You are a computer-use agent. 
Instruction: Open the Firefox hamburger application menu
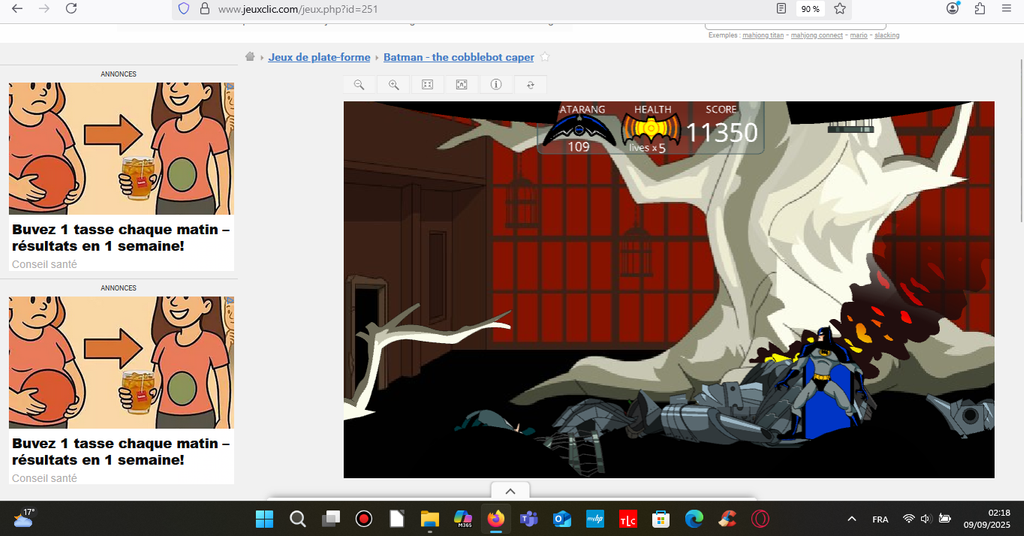1006,9
